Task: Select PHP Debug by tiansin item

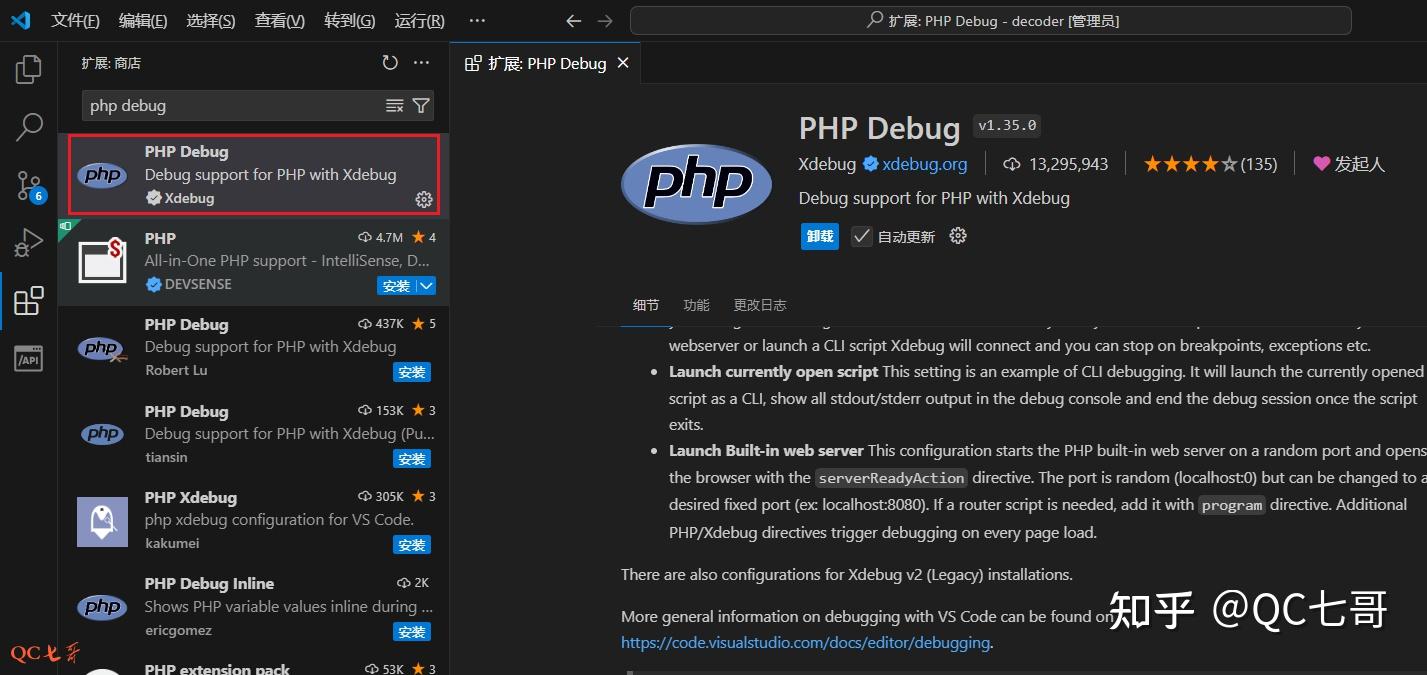Action: pyautogui.click(x=253, y=435)
